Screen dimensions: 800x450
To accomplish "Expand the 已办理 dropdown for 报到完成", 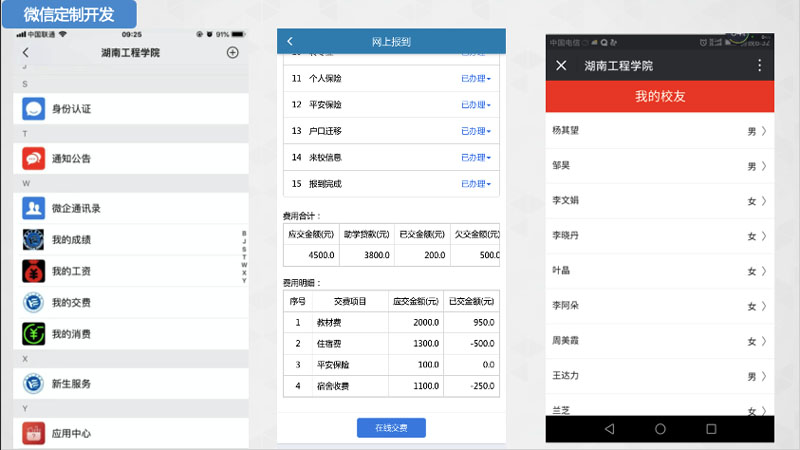I will point(476,184).
